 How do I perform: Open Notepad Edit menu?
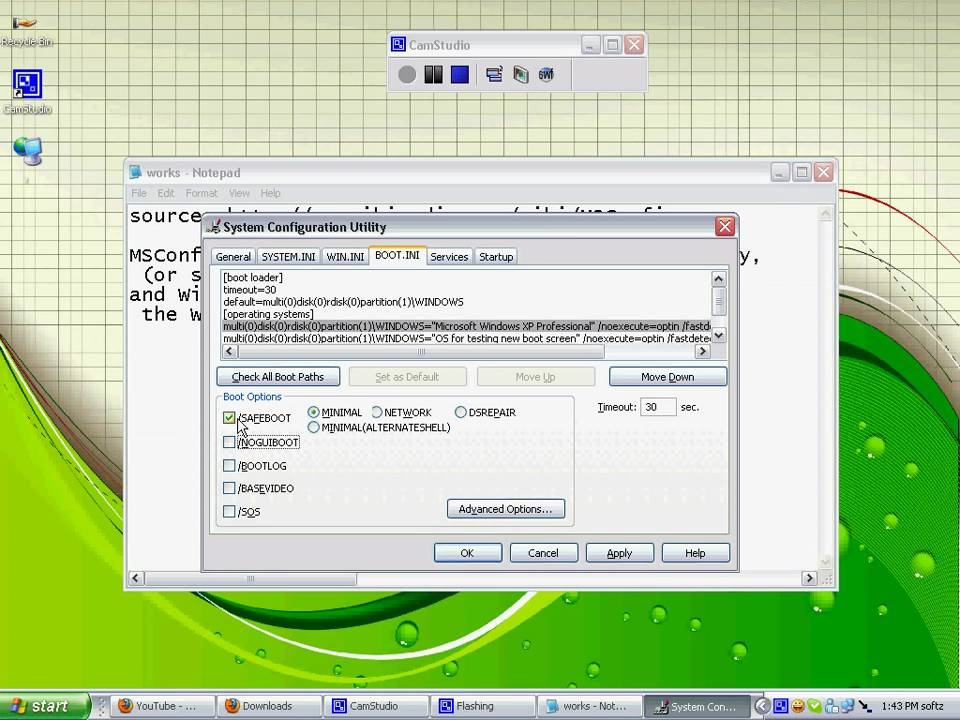pos(166,193)
